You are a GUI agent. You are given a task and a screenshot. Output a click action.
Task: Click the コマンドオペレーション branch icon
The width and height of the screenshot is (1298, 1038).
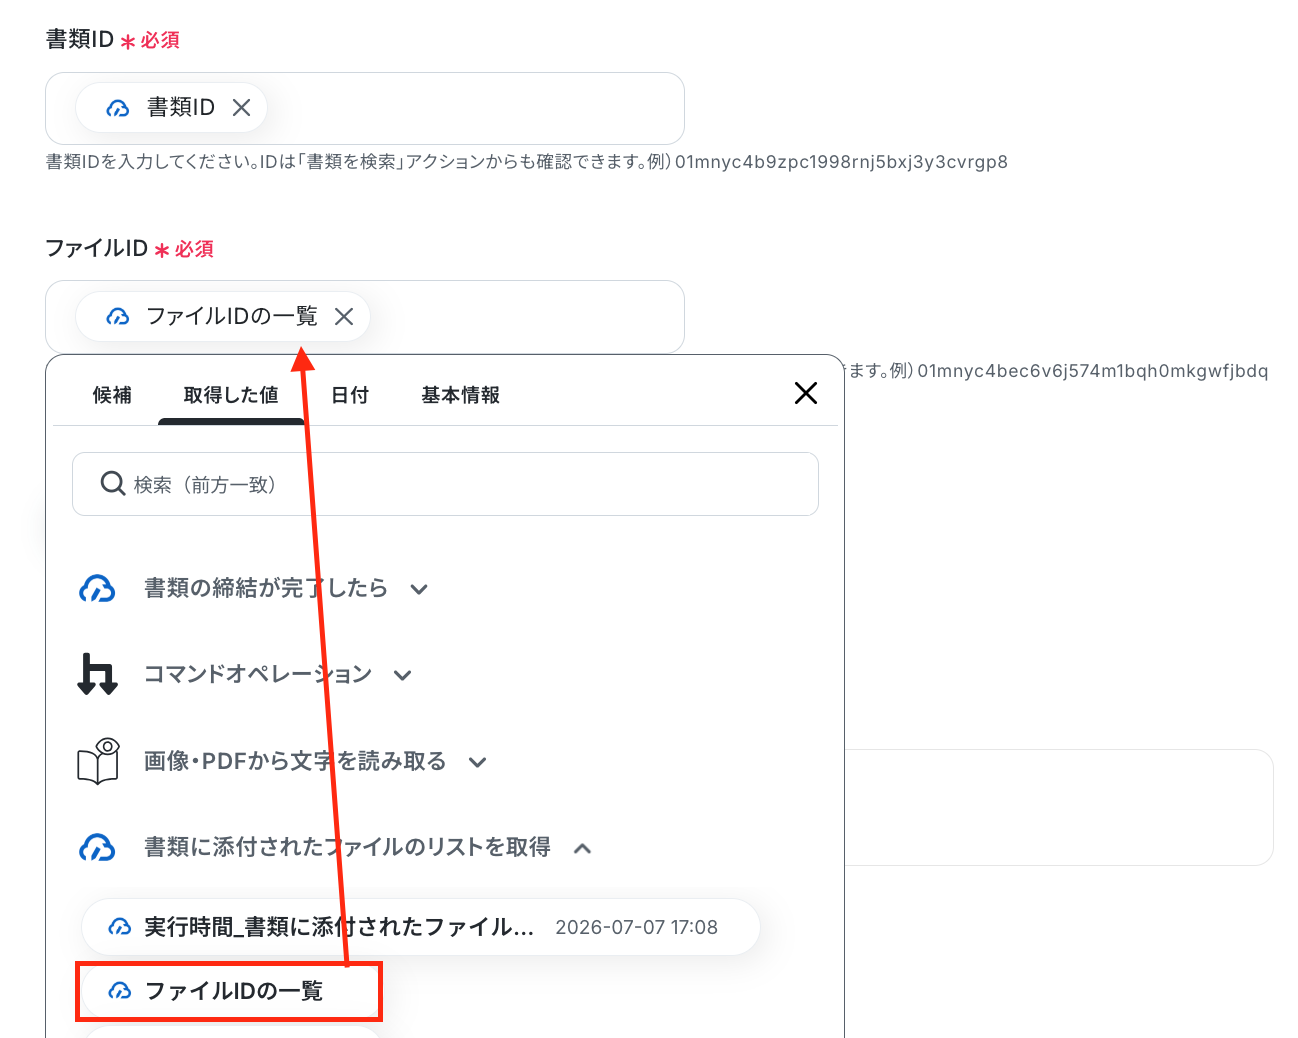97,674
